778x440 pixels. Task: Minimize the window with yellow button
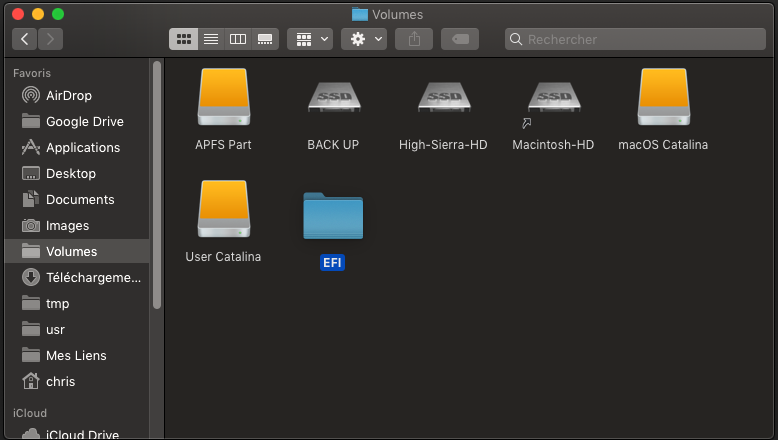tap(38, 14)
